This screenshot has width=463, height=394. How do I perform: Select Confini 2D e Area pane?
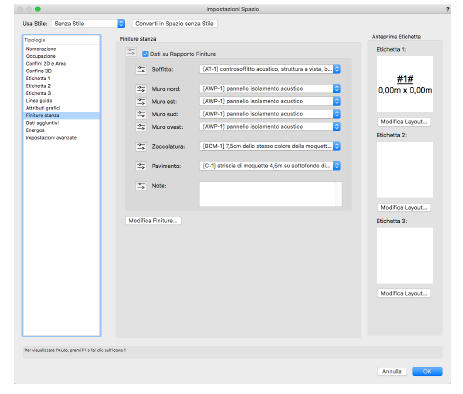61,64
